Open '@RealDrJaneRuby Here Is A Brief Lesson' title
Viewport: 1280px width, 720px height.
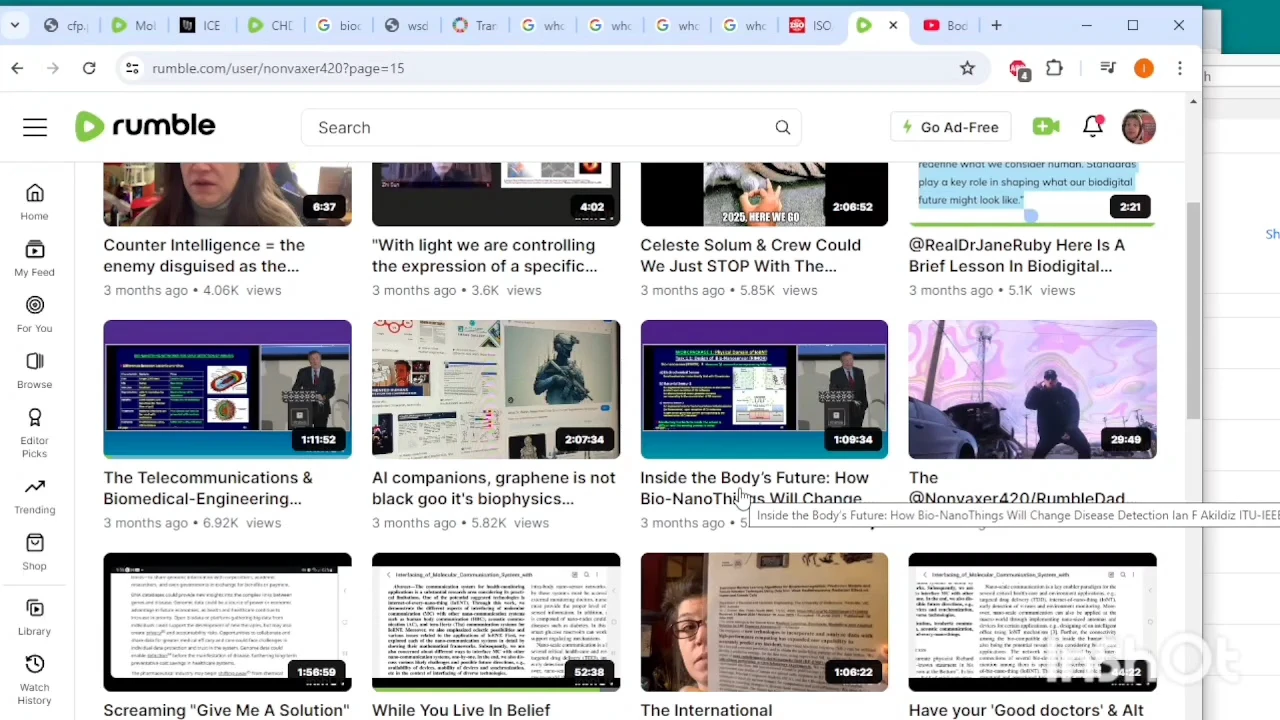pos(1017,255)
